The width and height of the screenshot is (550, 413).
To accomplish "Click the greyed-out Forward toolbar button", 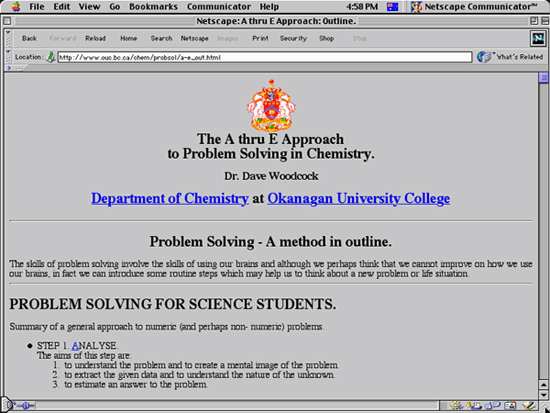I will click(62, 38).
